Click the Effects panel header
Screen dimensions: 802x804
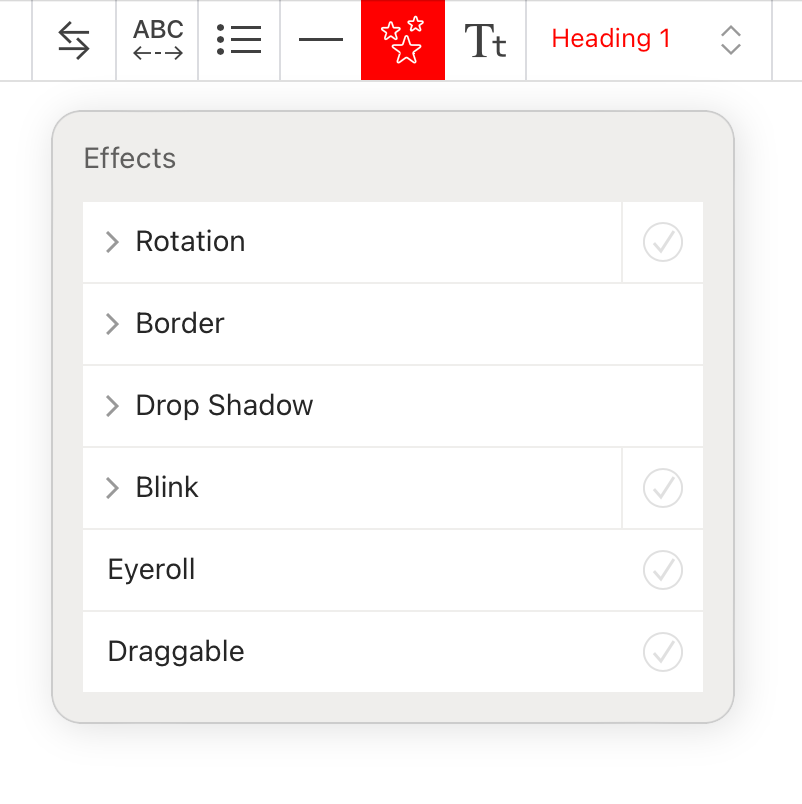130,158
